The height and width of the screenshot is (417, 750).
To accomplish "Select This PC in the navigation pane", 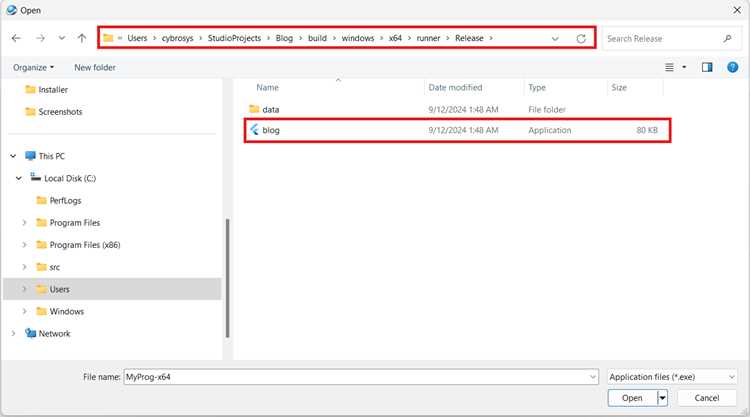I will tap(45, 156).
